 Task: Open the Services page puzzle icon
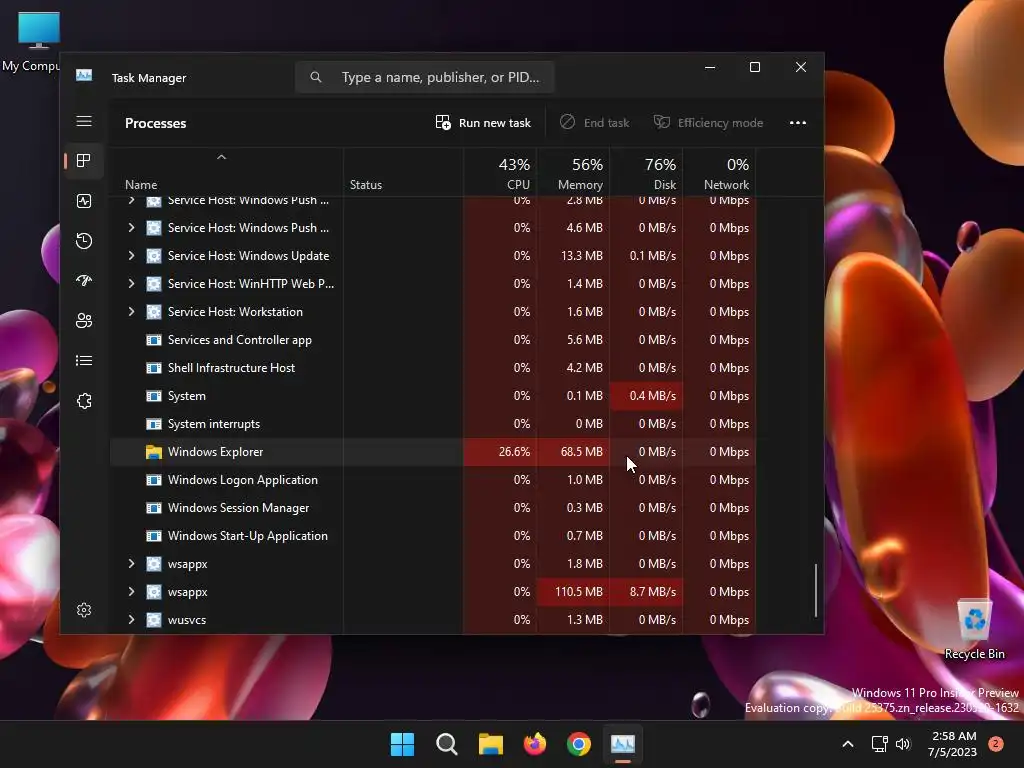coord(84,401)
